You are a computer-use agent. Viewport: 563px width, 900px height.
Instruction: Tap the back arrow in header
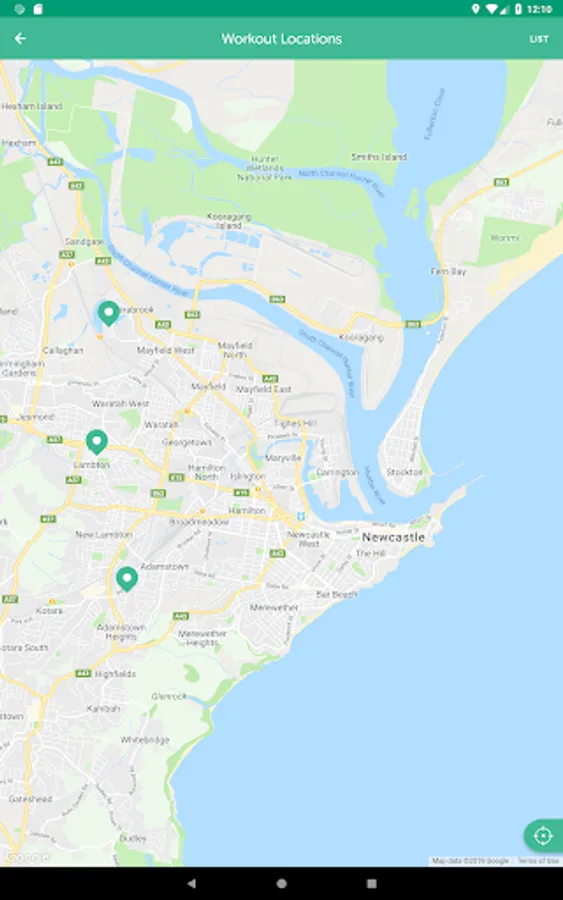pos(20,38)
